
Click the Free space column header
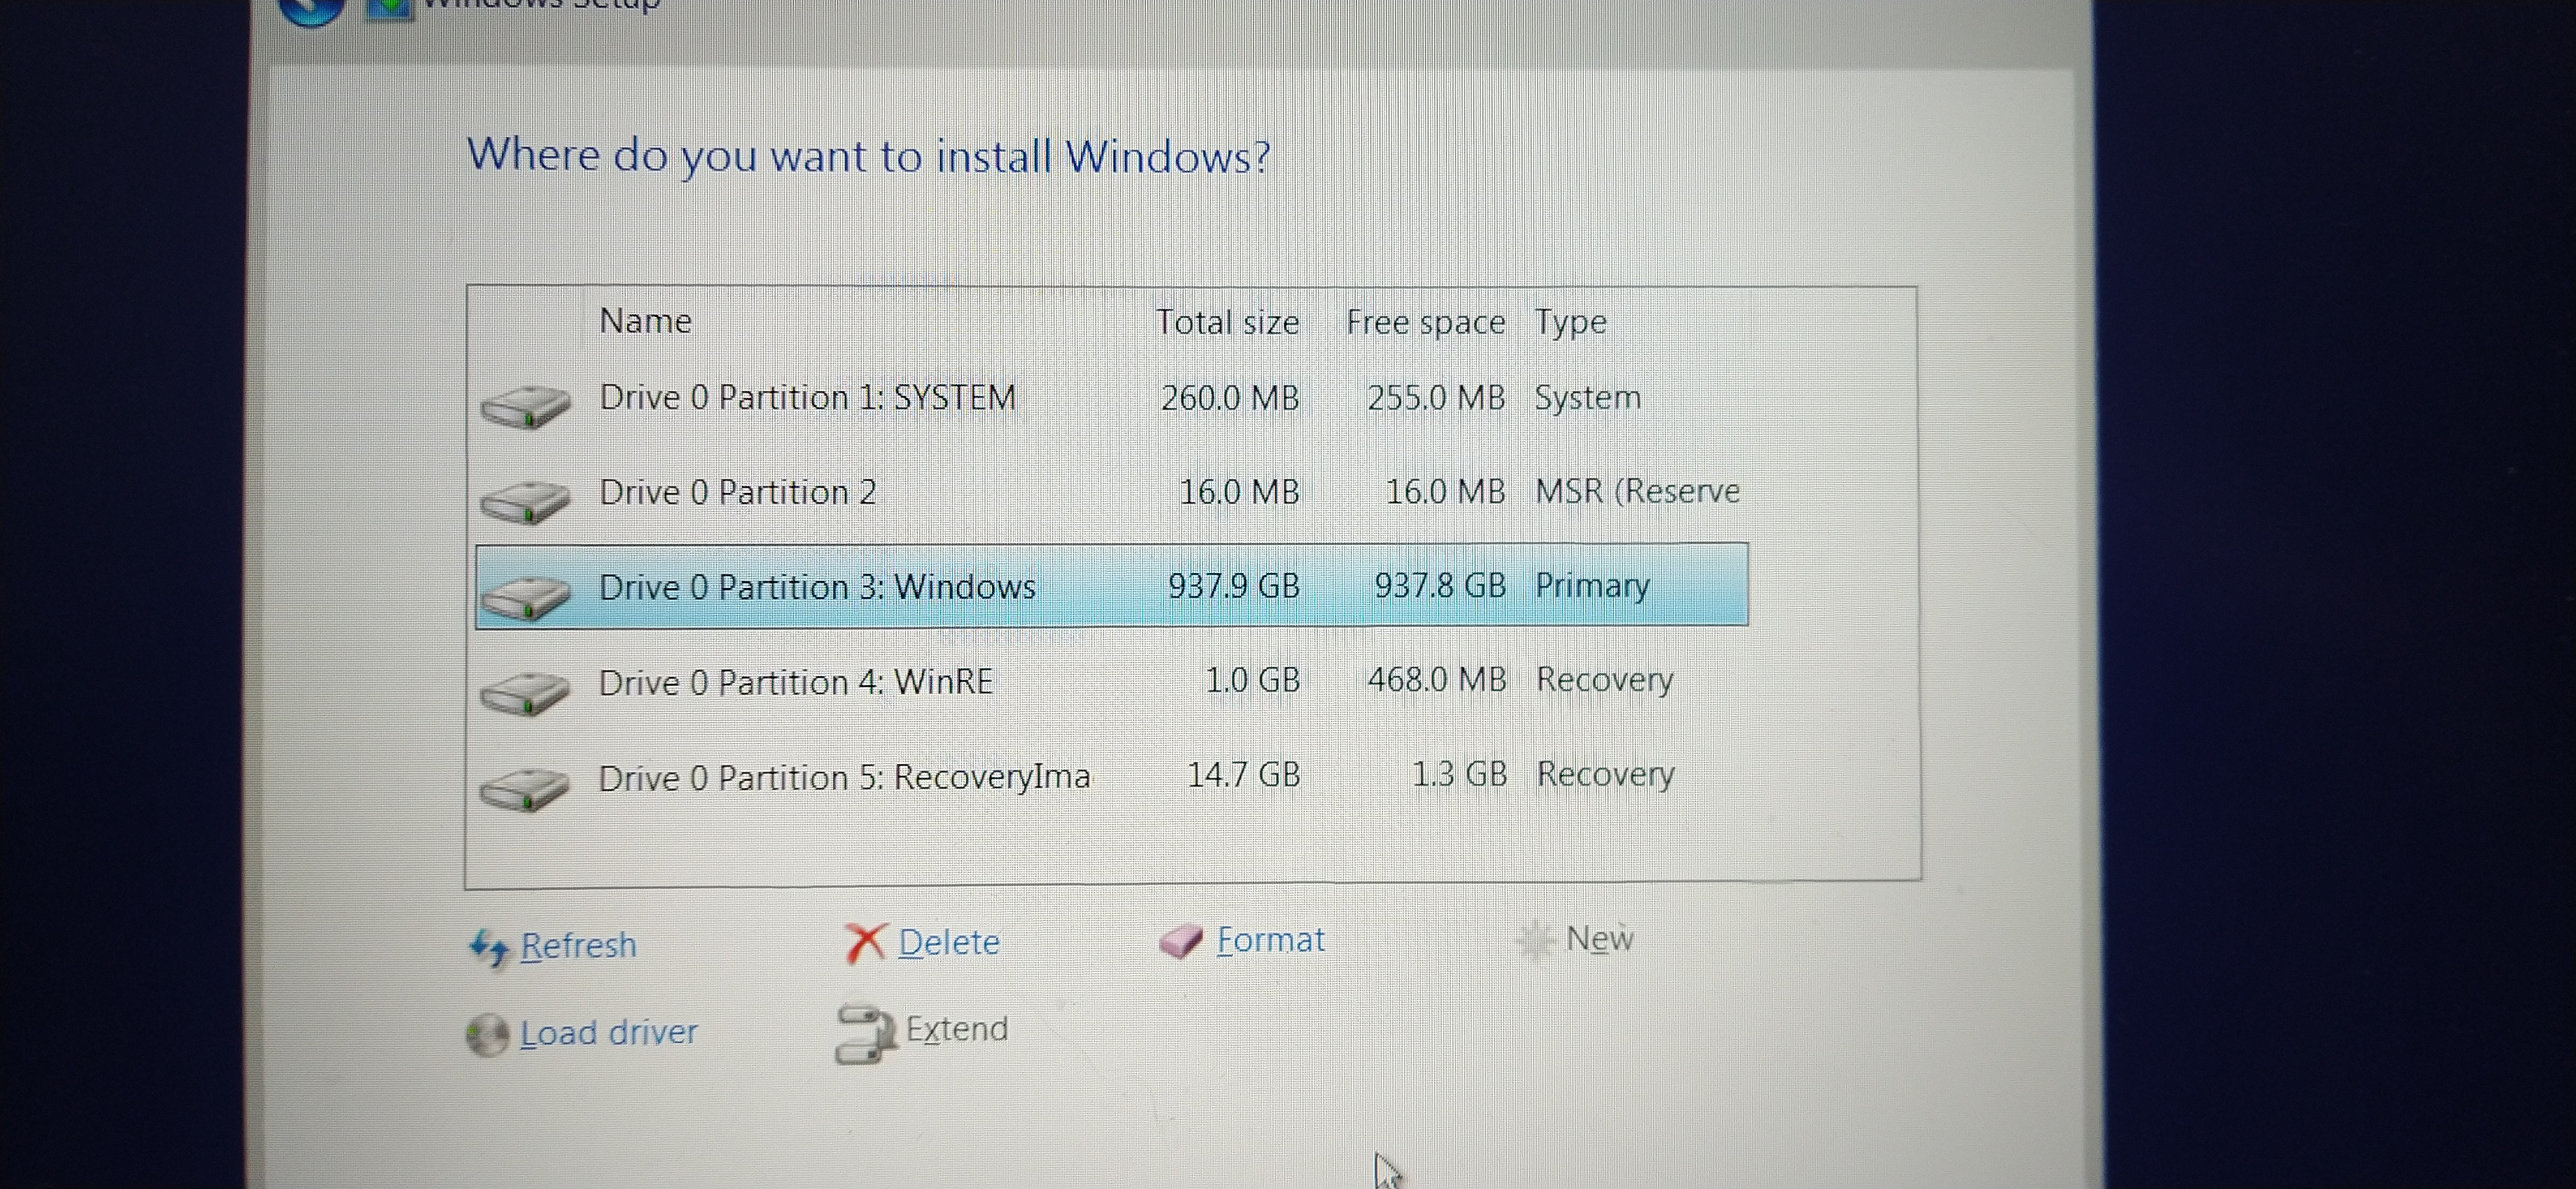point(1424,322)
